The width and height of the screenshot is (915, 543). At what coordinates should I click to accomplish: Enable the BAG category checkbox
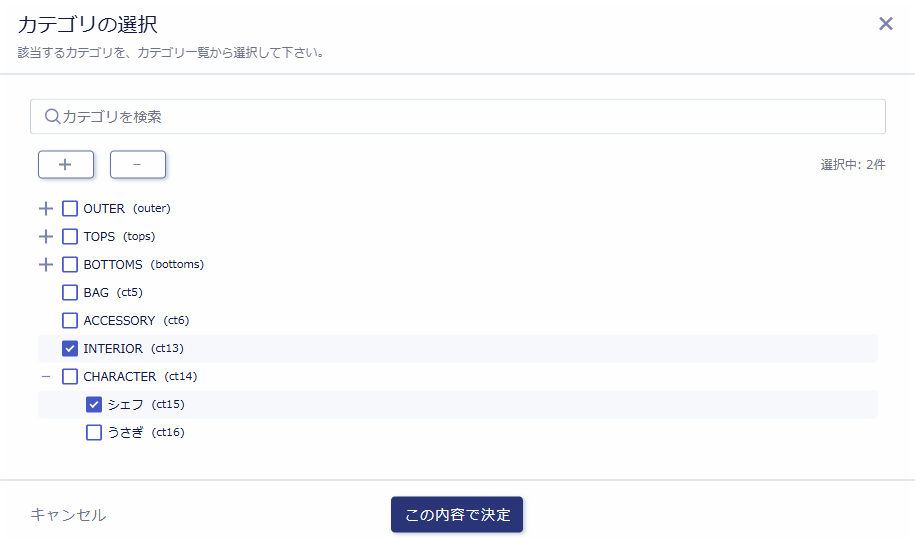pos(70,293)
